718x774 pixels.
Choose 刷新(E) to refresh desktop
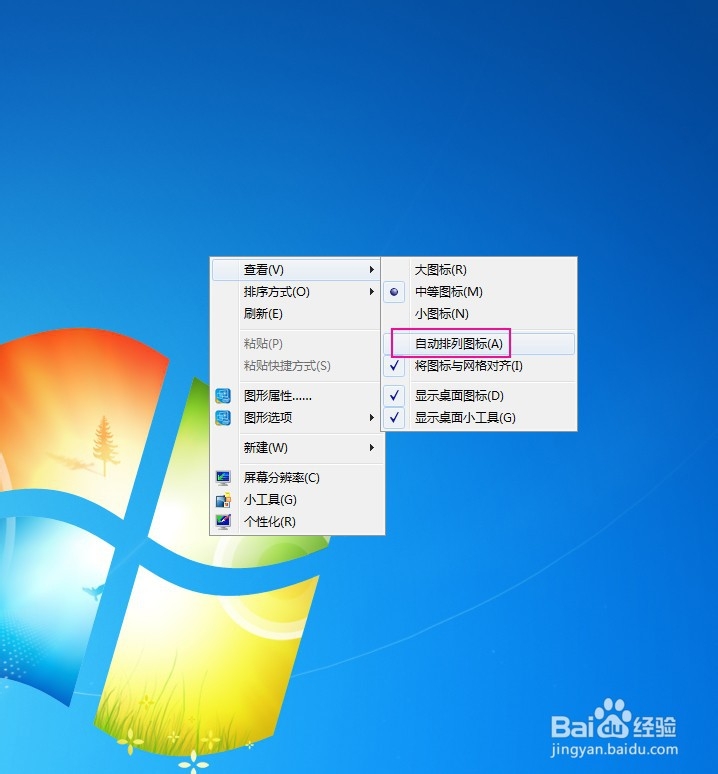(x=296, y=313)
